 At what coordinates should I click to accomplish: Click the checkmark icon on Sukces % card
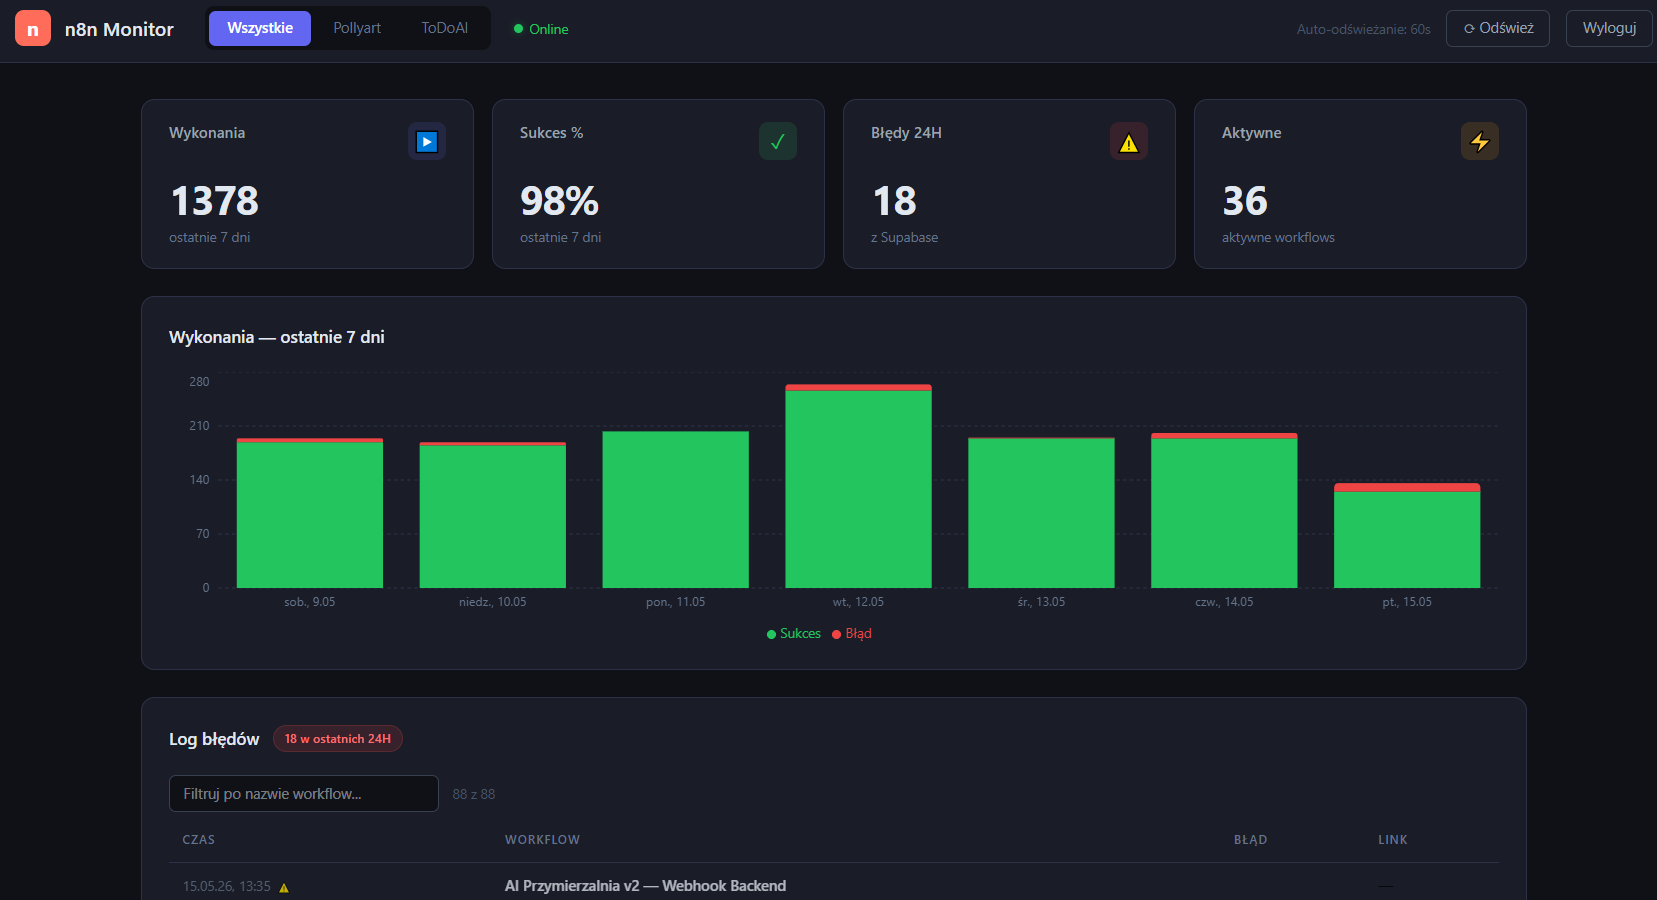pos(778,142)
